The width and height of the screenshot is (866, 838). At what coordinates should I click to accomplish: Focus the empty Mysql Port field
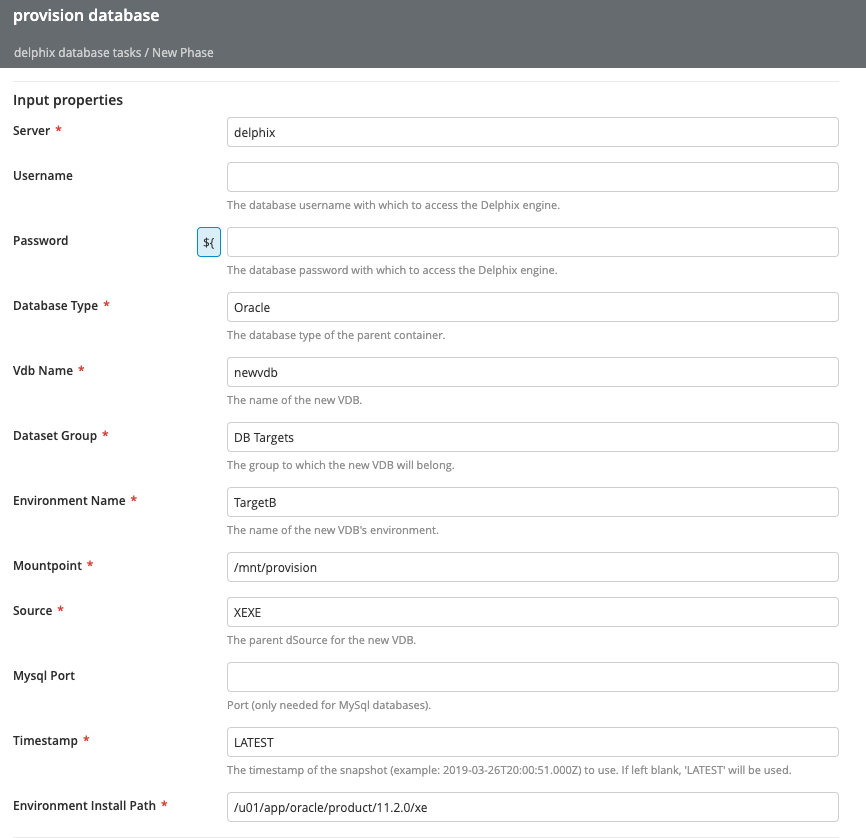[x=532, y=677]
